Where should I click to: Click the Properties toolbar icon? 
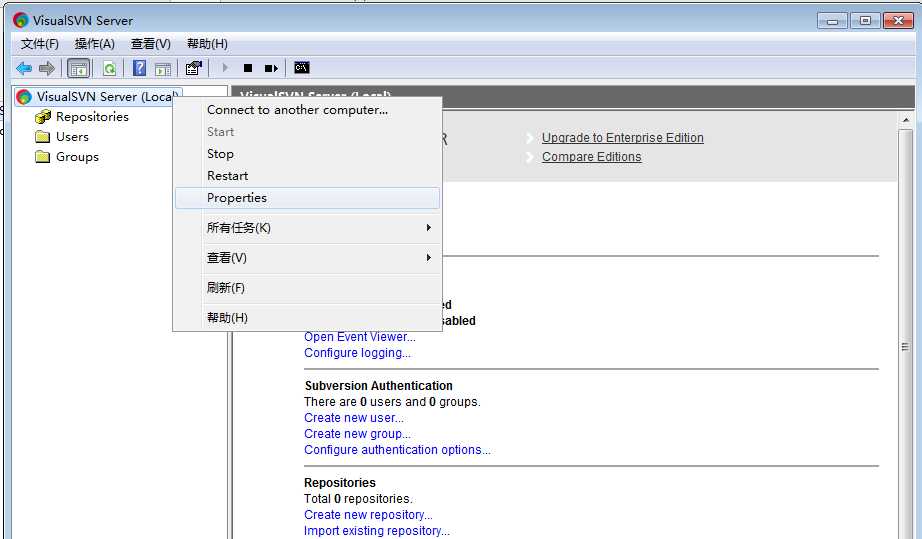[x=193, y=68]
